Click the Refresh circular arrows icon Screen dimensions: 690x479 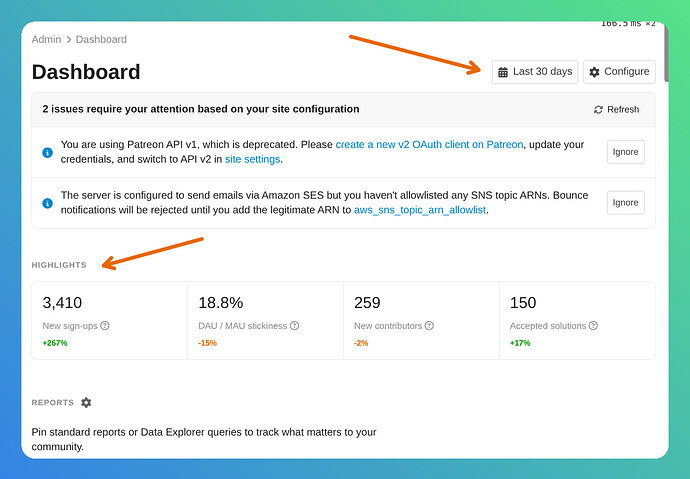click(598, 110)
